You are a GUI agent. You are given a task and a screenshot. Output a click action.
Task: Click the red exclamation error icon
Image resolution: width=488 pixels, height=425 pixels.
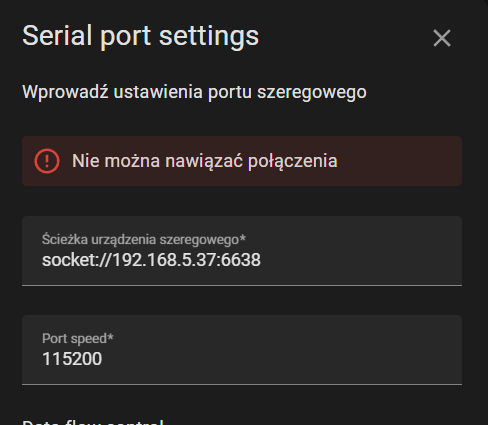(x=47, y=161)
